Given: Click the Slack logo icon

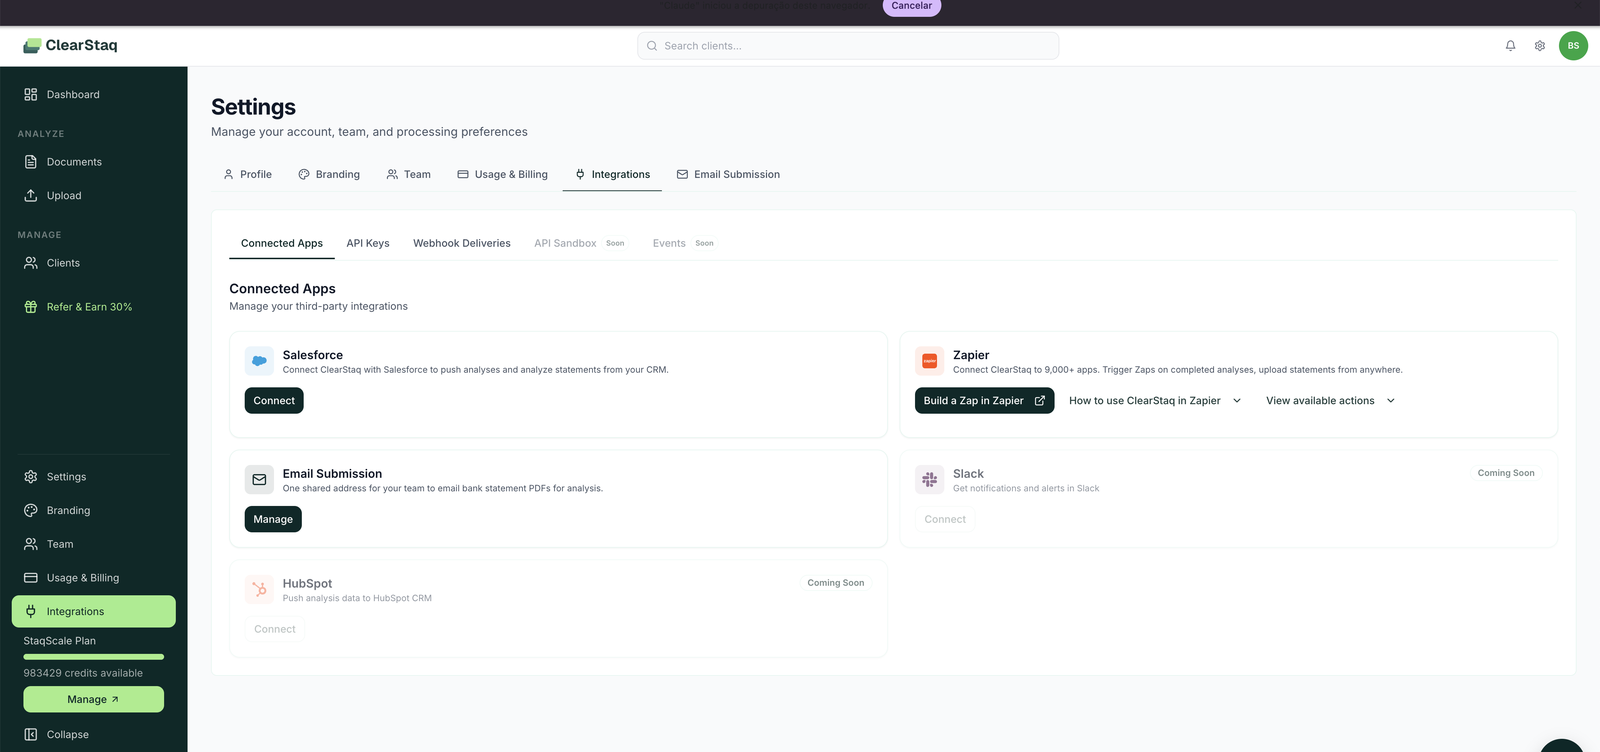Looking at the screenshot, I should pos(929,480).
